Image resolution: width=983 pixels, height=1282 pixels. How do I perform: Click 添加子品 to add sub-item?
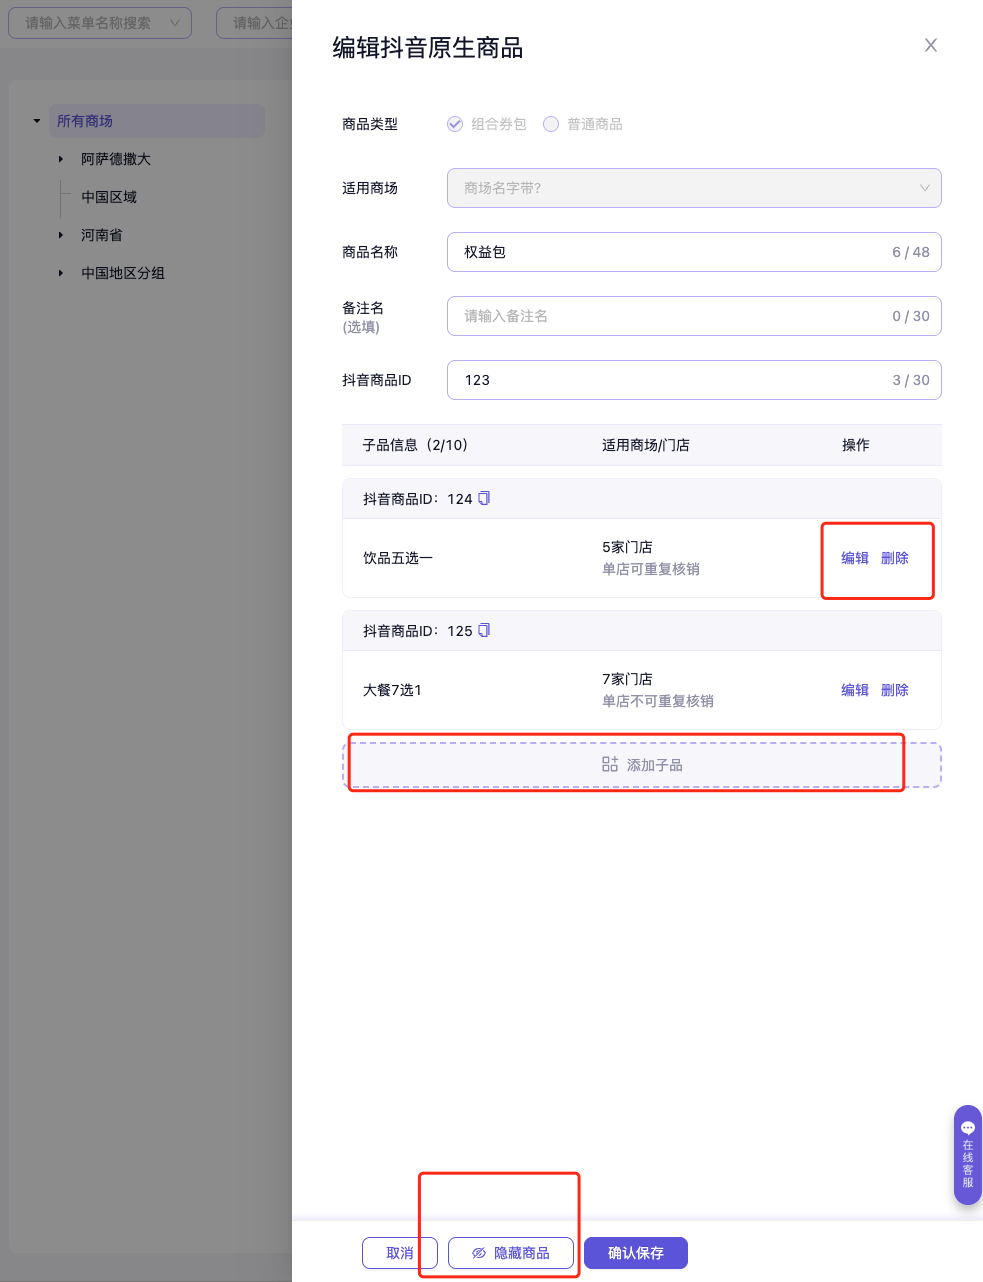pos(642,765)
